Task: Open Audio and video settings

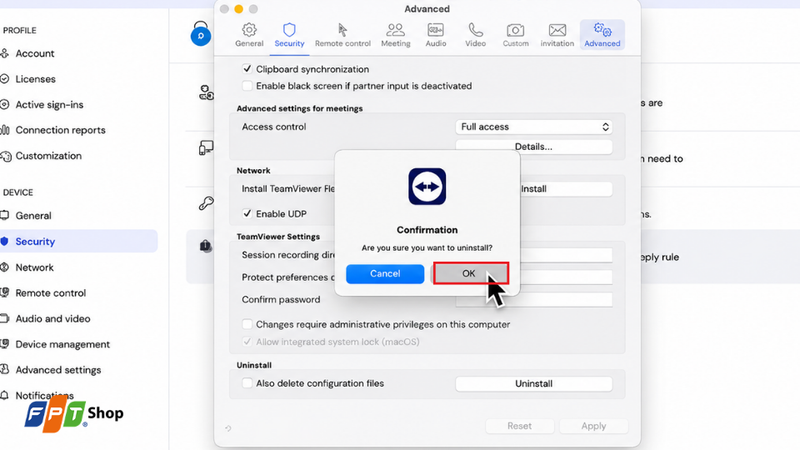Action: pyautogui.click(x=53, y=318)
